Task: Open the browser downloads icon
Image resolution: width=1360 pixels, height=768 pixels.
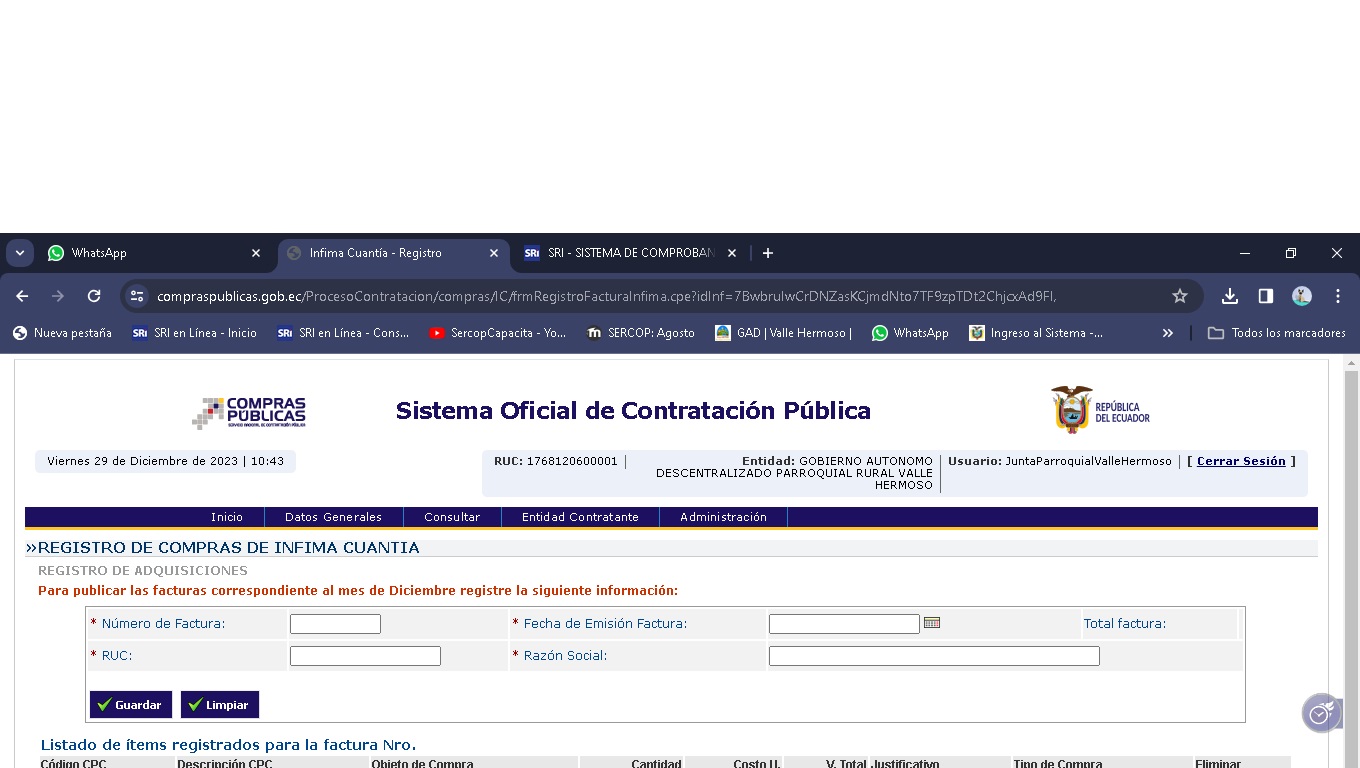Action: (x=1230, y=296)
